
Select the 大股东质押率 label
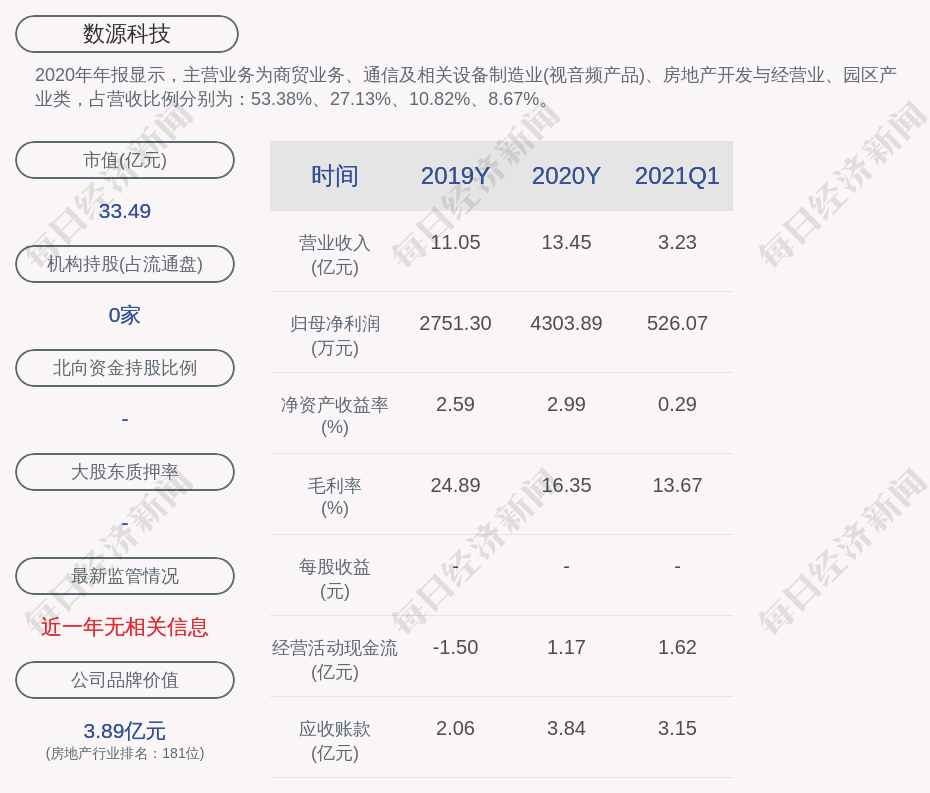[x=125, y=472]
